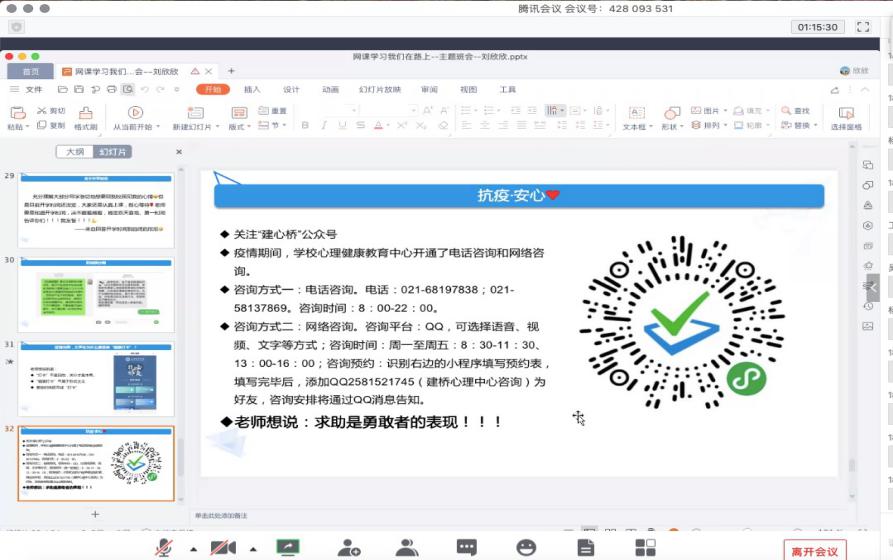Select slide 30 thumbnail

coord(96,294)
